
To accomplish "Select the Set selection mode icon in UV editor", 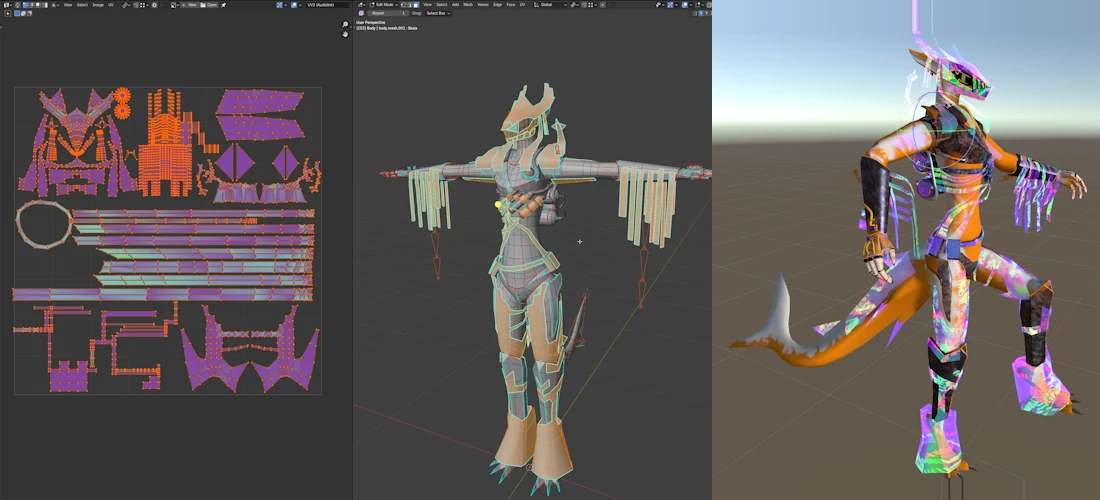I will (18, 13).
